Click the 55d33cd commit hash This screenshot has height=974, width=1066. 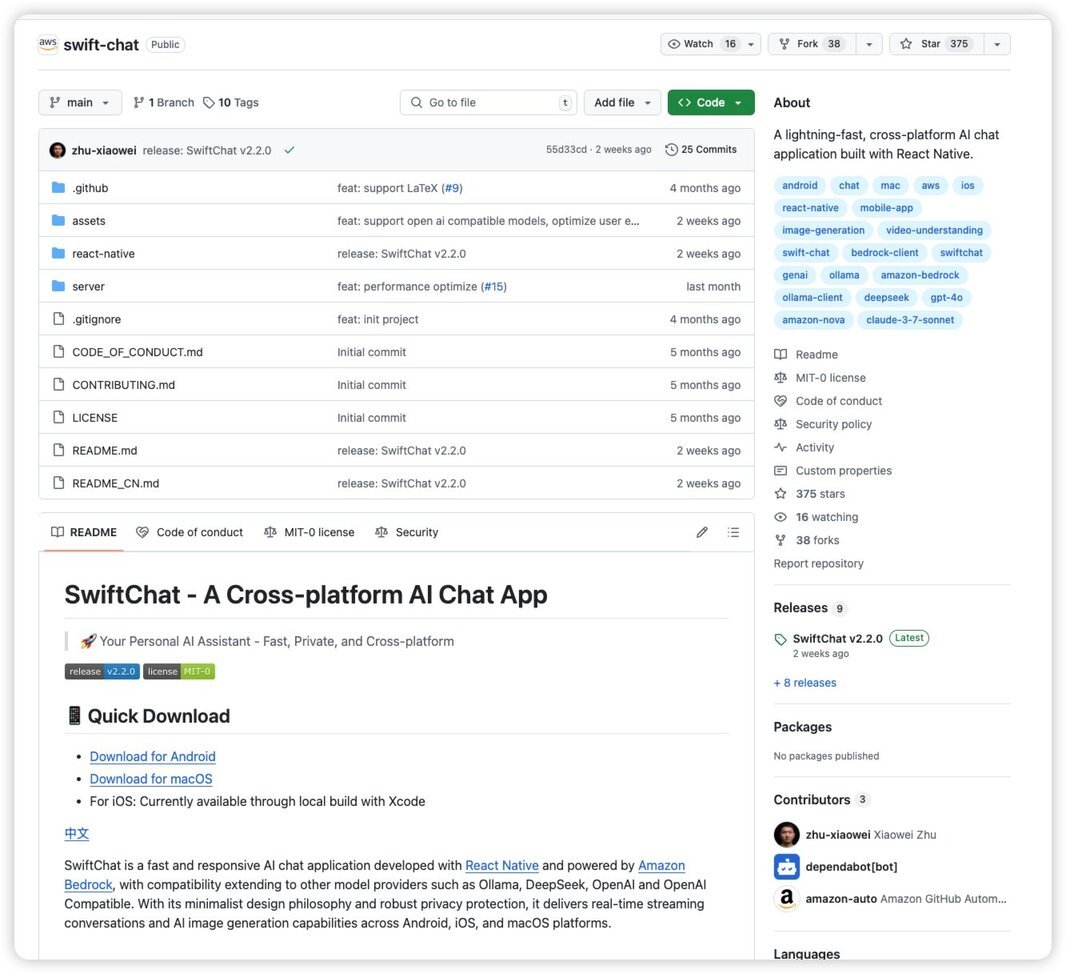(566, 150)
